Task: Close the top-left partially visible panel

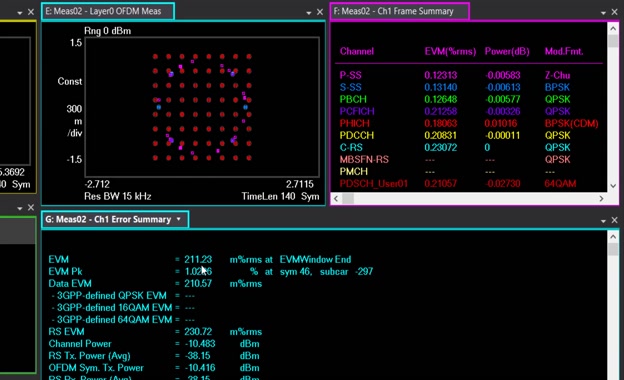Action: pyautogui.click(x=31, y=12)
